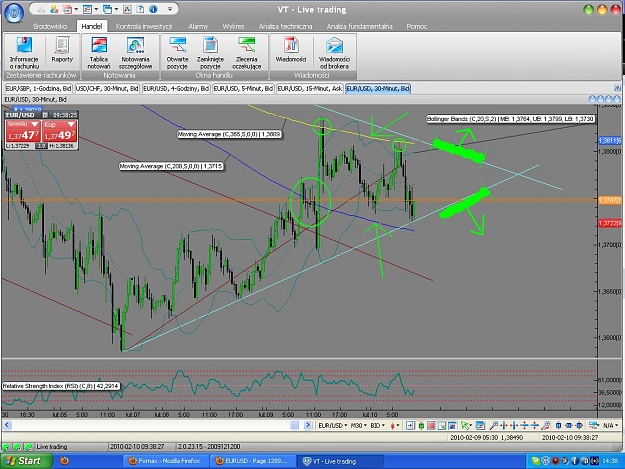Click chart scroll right arrow near symbol selector

(308, 426)
